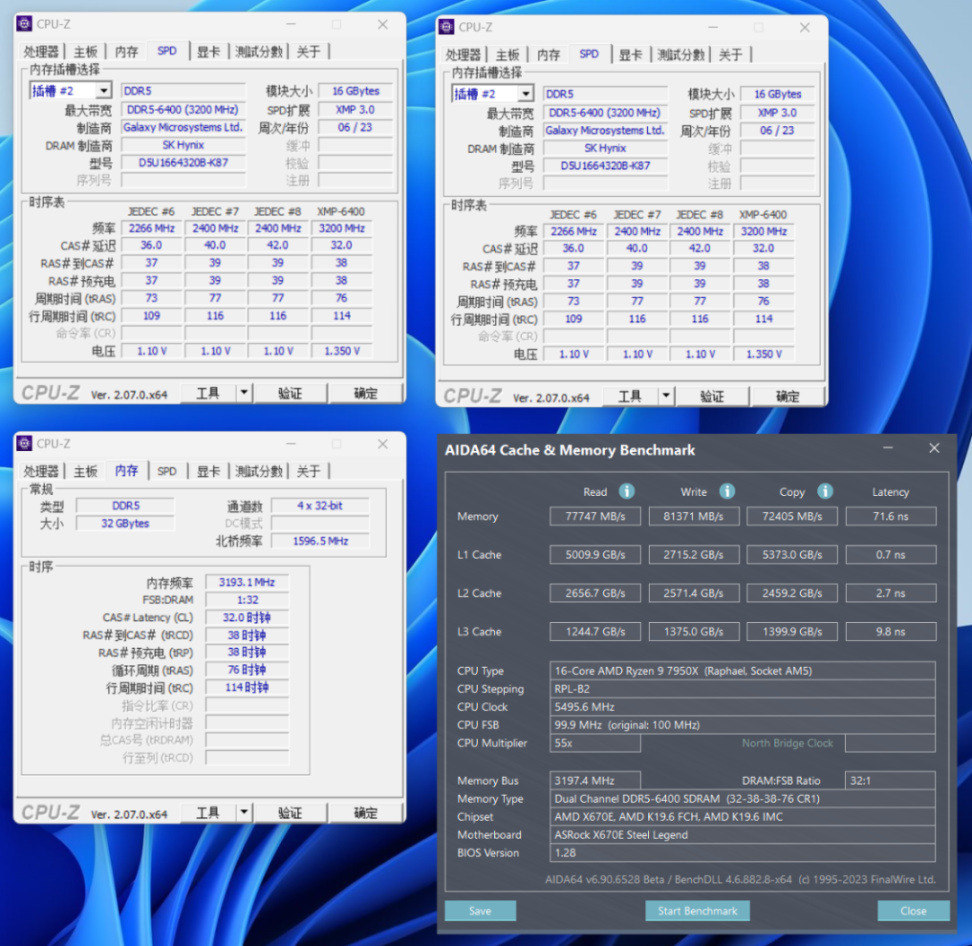Switch to 处理器 tab in top-left CPU-Z
Screen dimensions: 972x946
point(41,51)
